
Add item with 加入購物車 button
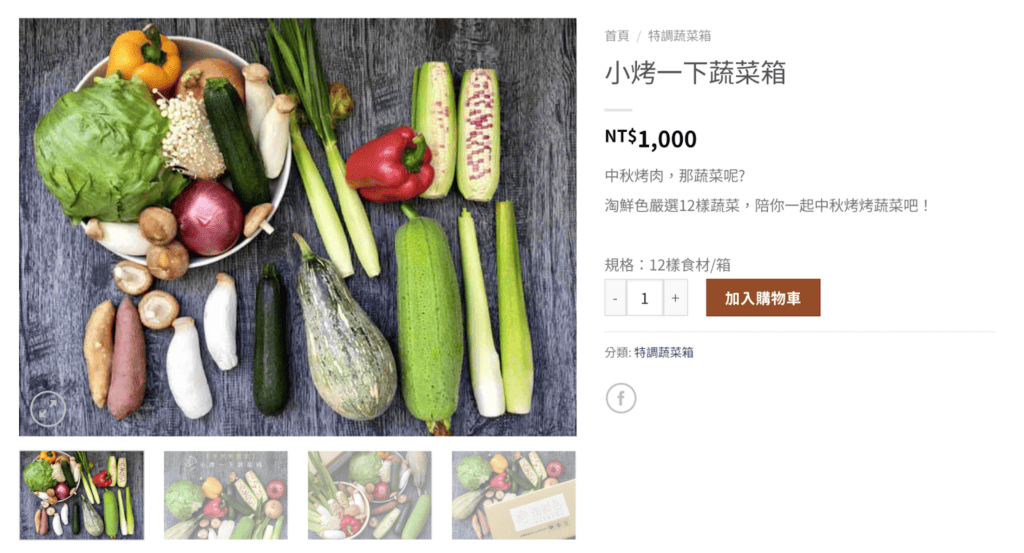click(x=763, y=298)
